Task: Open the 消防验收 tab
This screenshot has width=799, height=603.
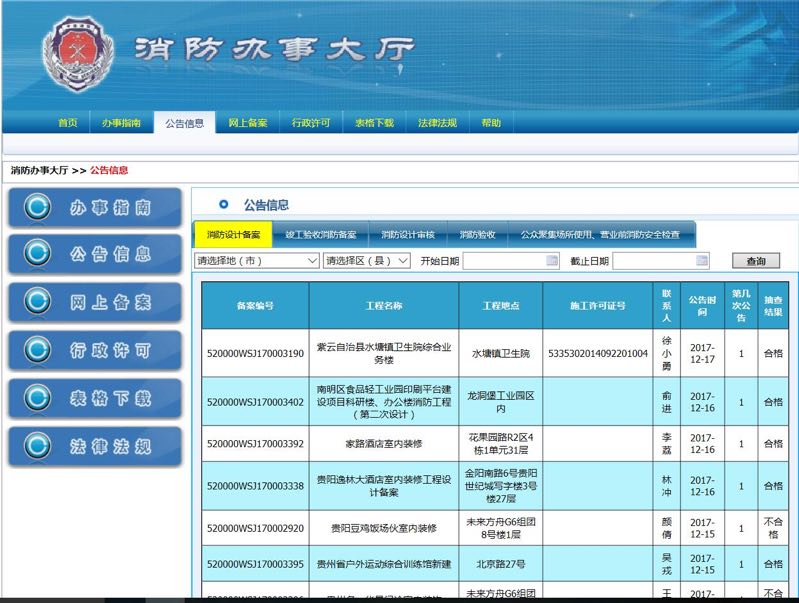Action: [477, 235]
